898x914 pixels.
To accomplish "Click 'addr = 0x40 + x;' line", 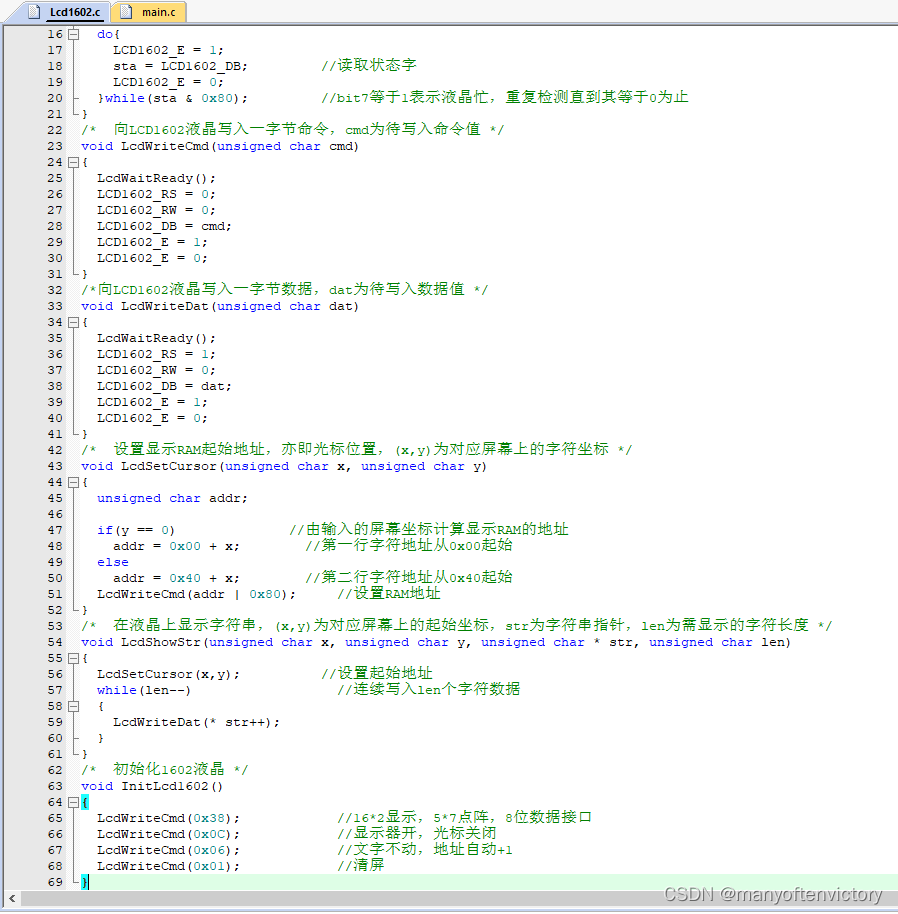I will coord(176,578).
